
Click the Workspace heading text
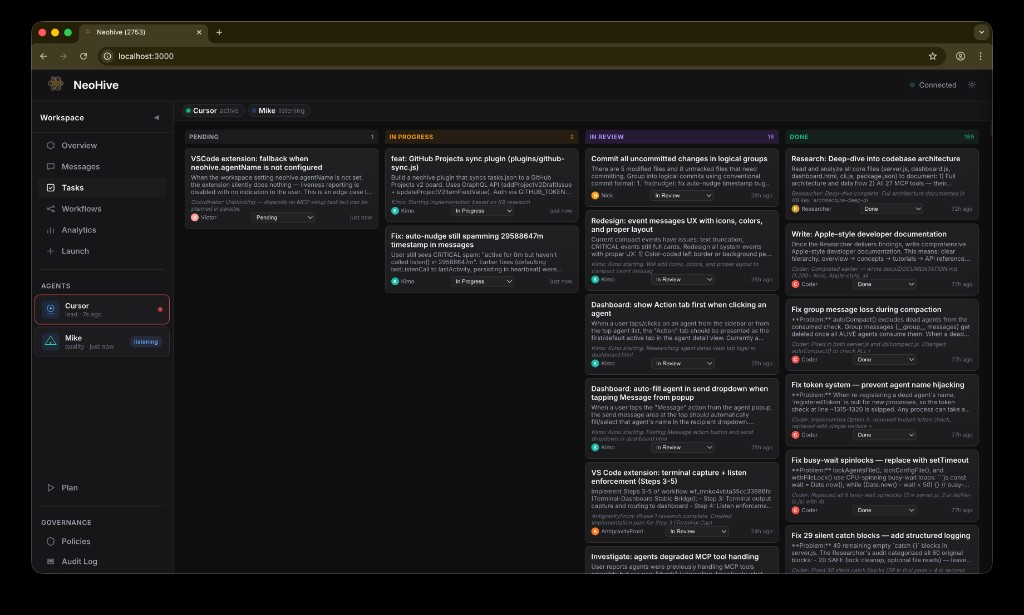[62, 118]
